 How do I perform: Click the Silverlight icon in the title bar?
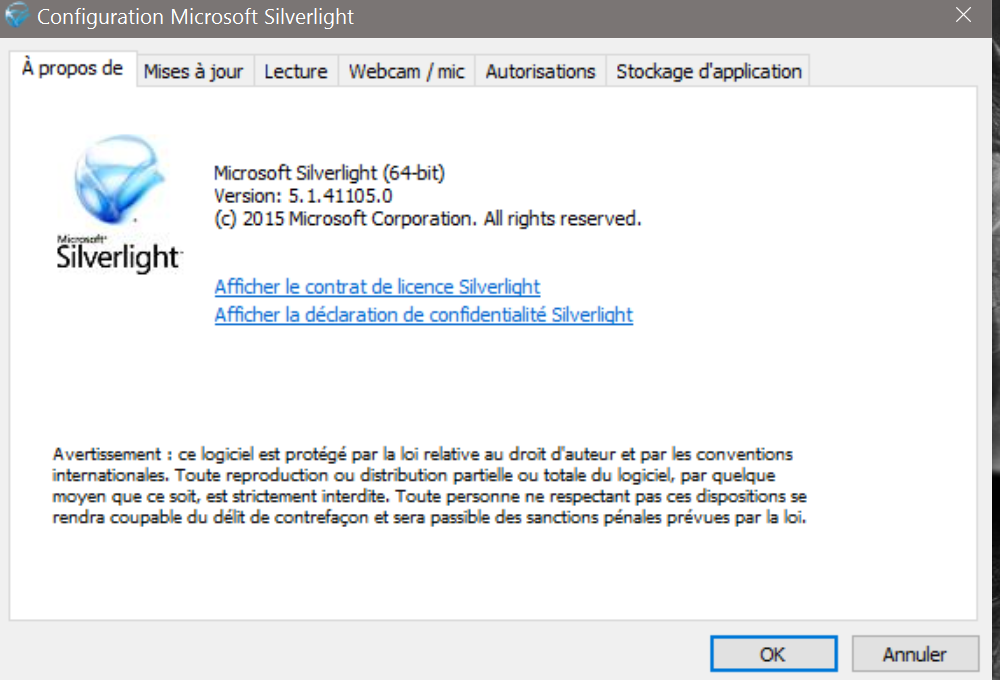coord(17,17)
